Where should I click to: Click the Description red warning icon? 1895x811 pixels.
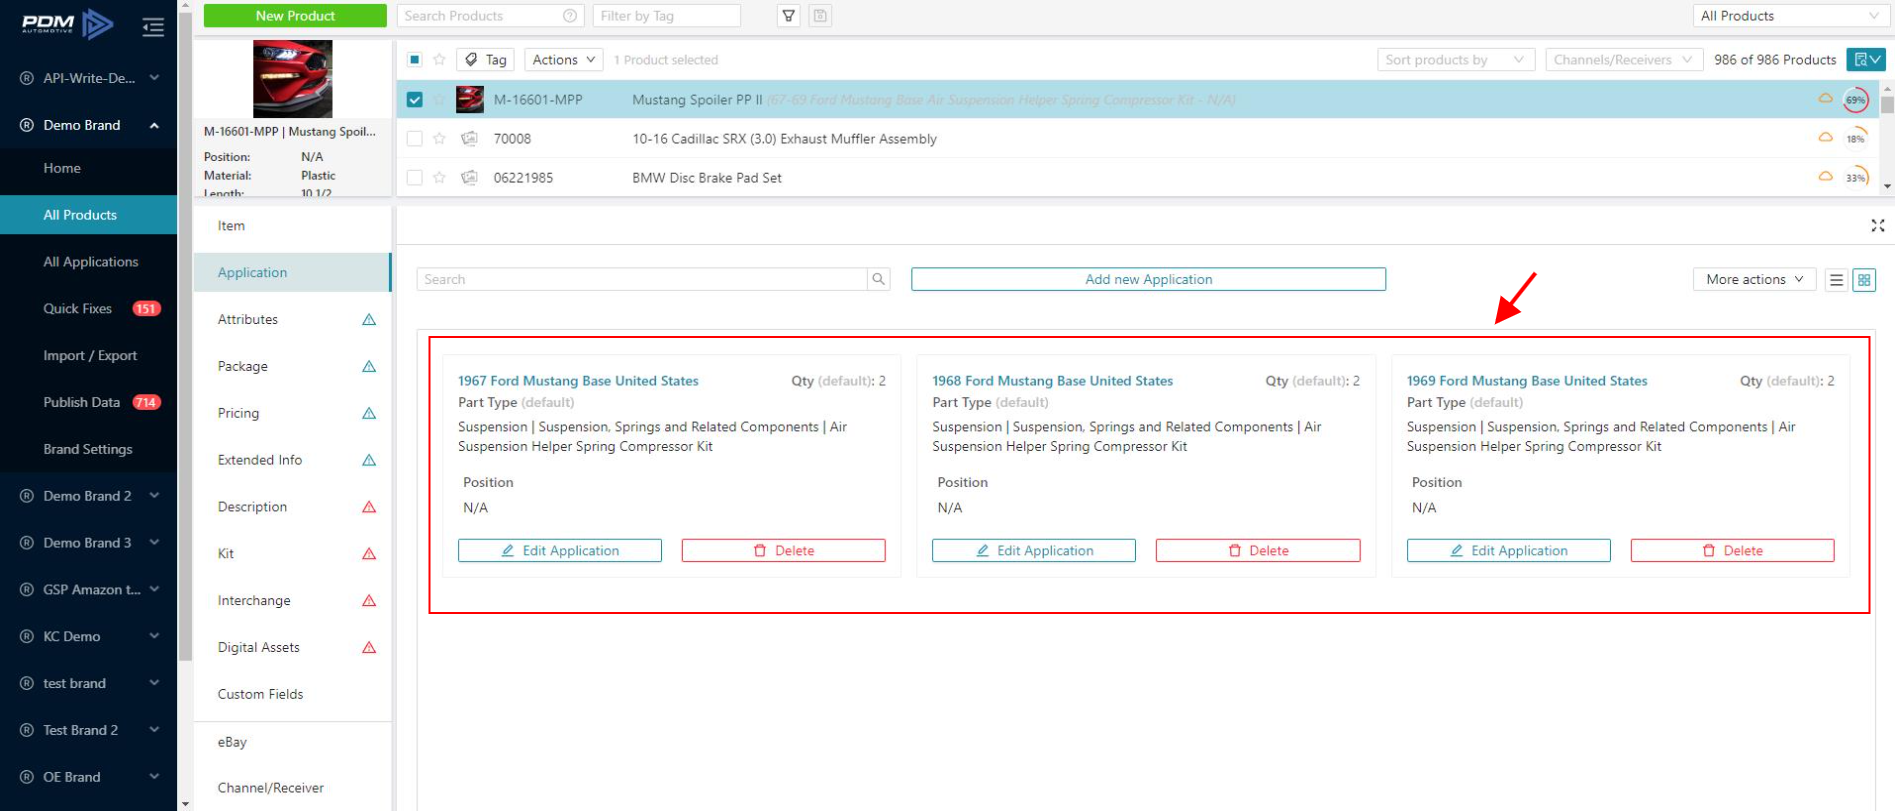369,507
